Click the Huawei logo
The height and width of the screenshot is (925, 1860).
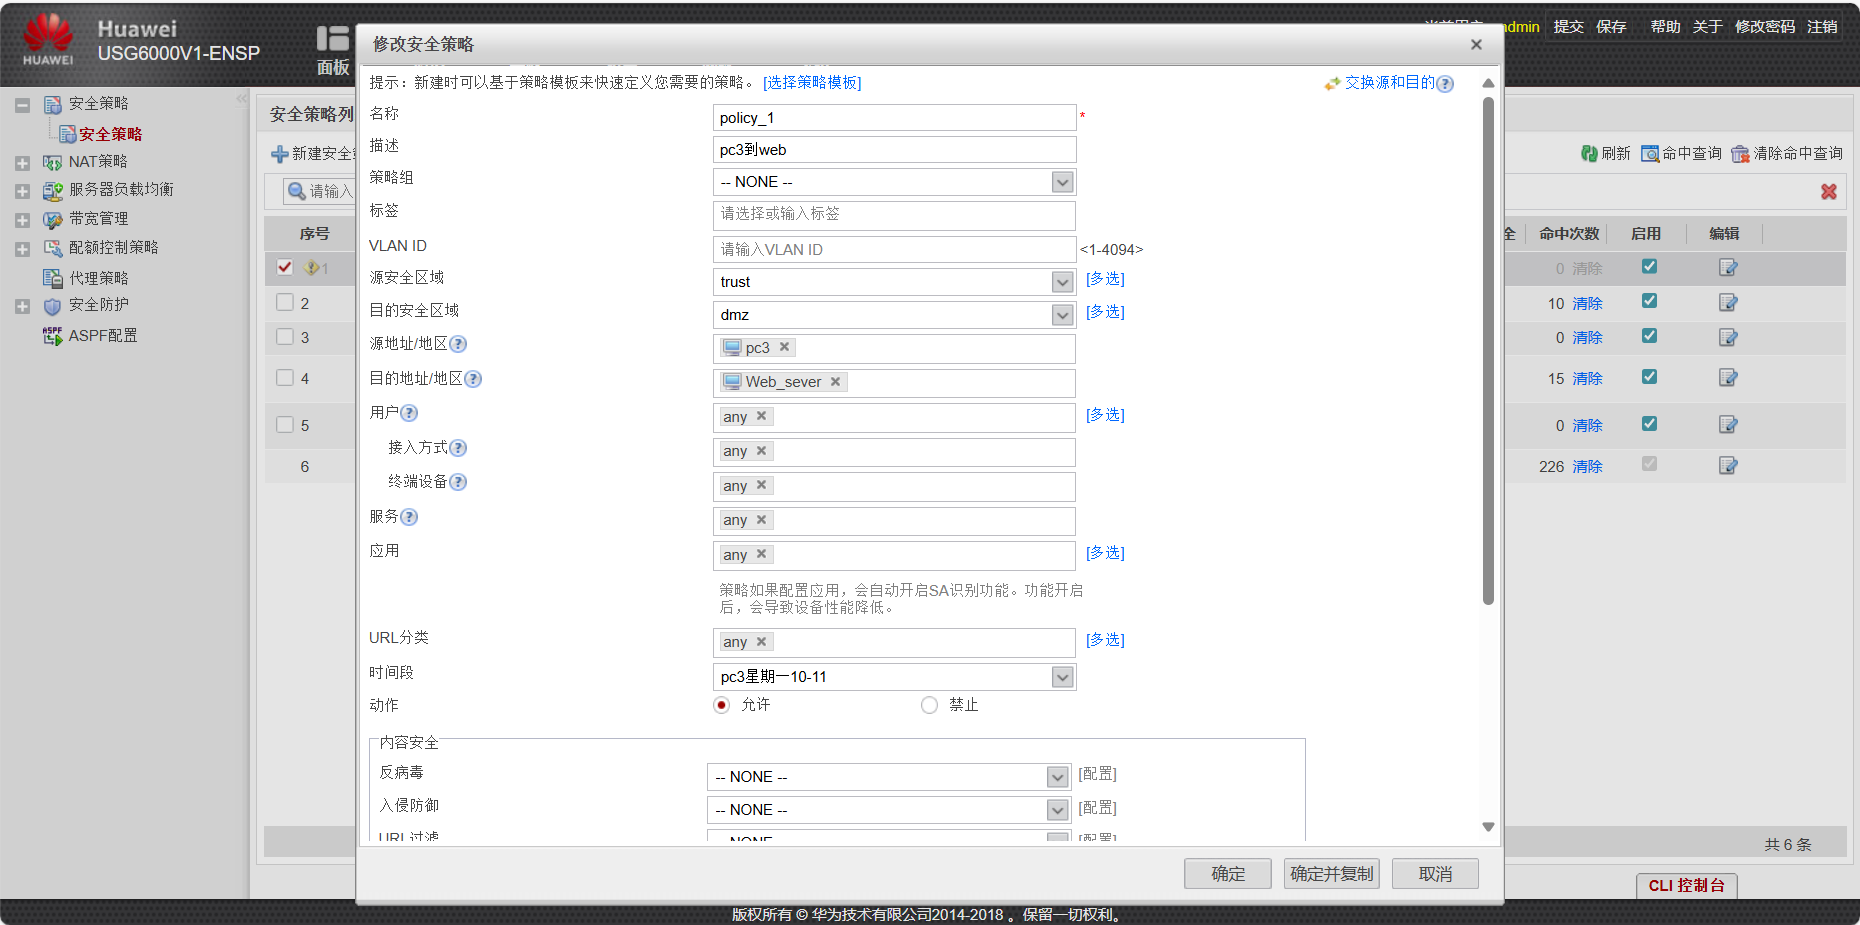[48, 39]
